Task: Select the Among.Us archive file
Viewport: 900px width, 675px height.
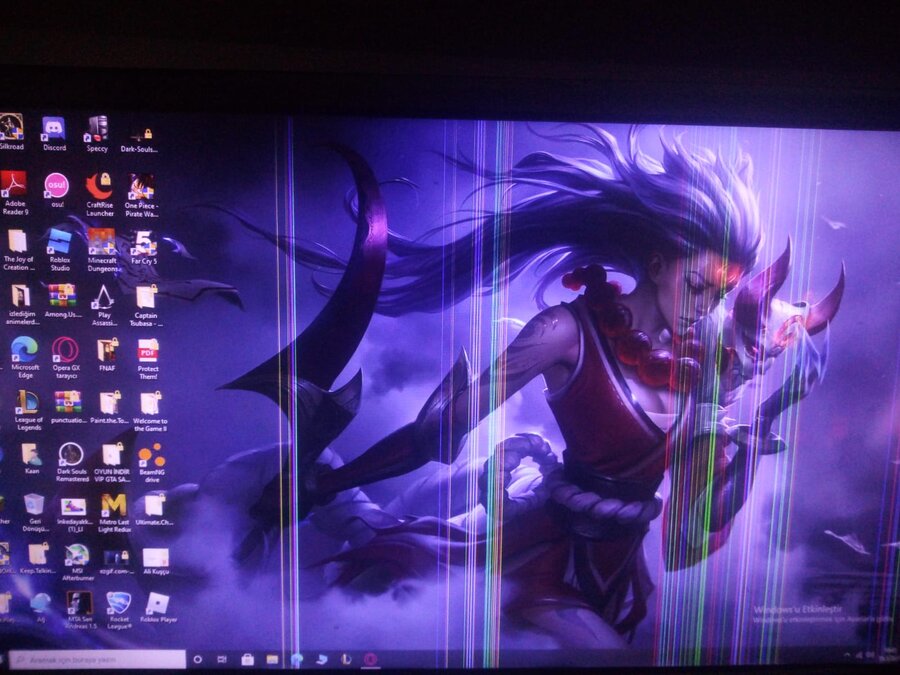Action: click(63, 301)
